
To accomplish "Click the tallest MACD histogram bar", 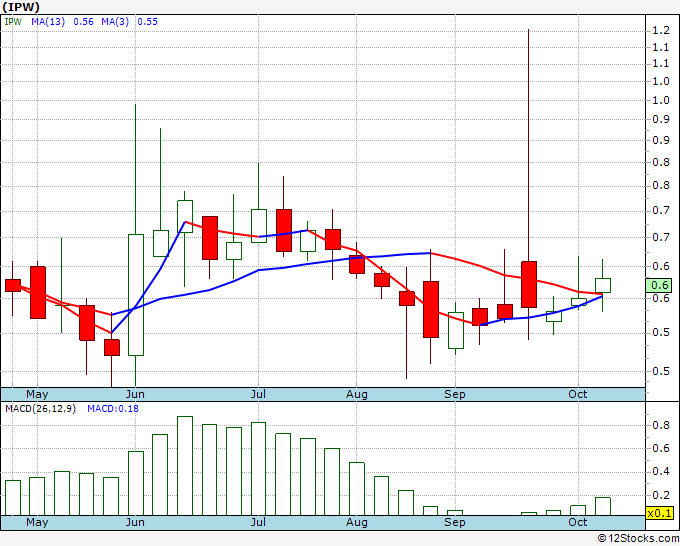I will click(184, 465).
